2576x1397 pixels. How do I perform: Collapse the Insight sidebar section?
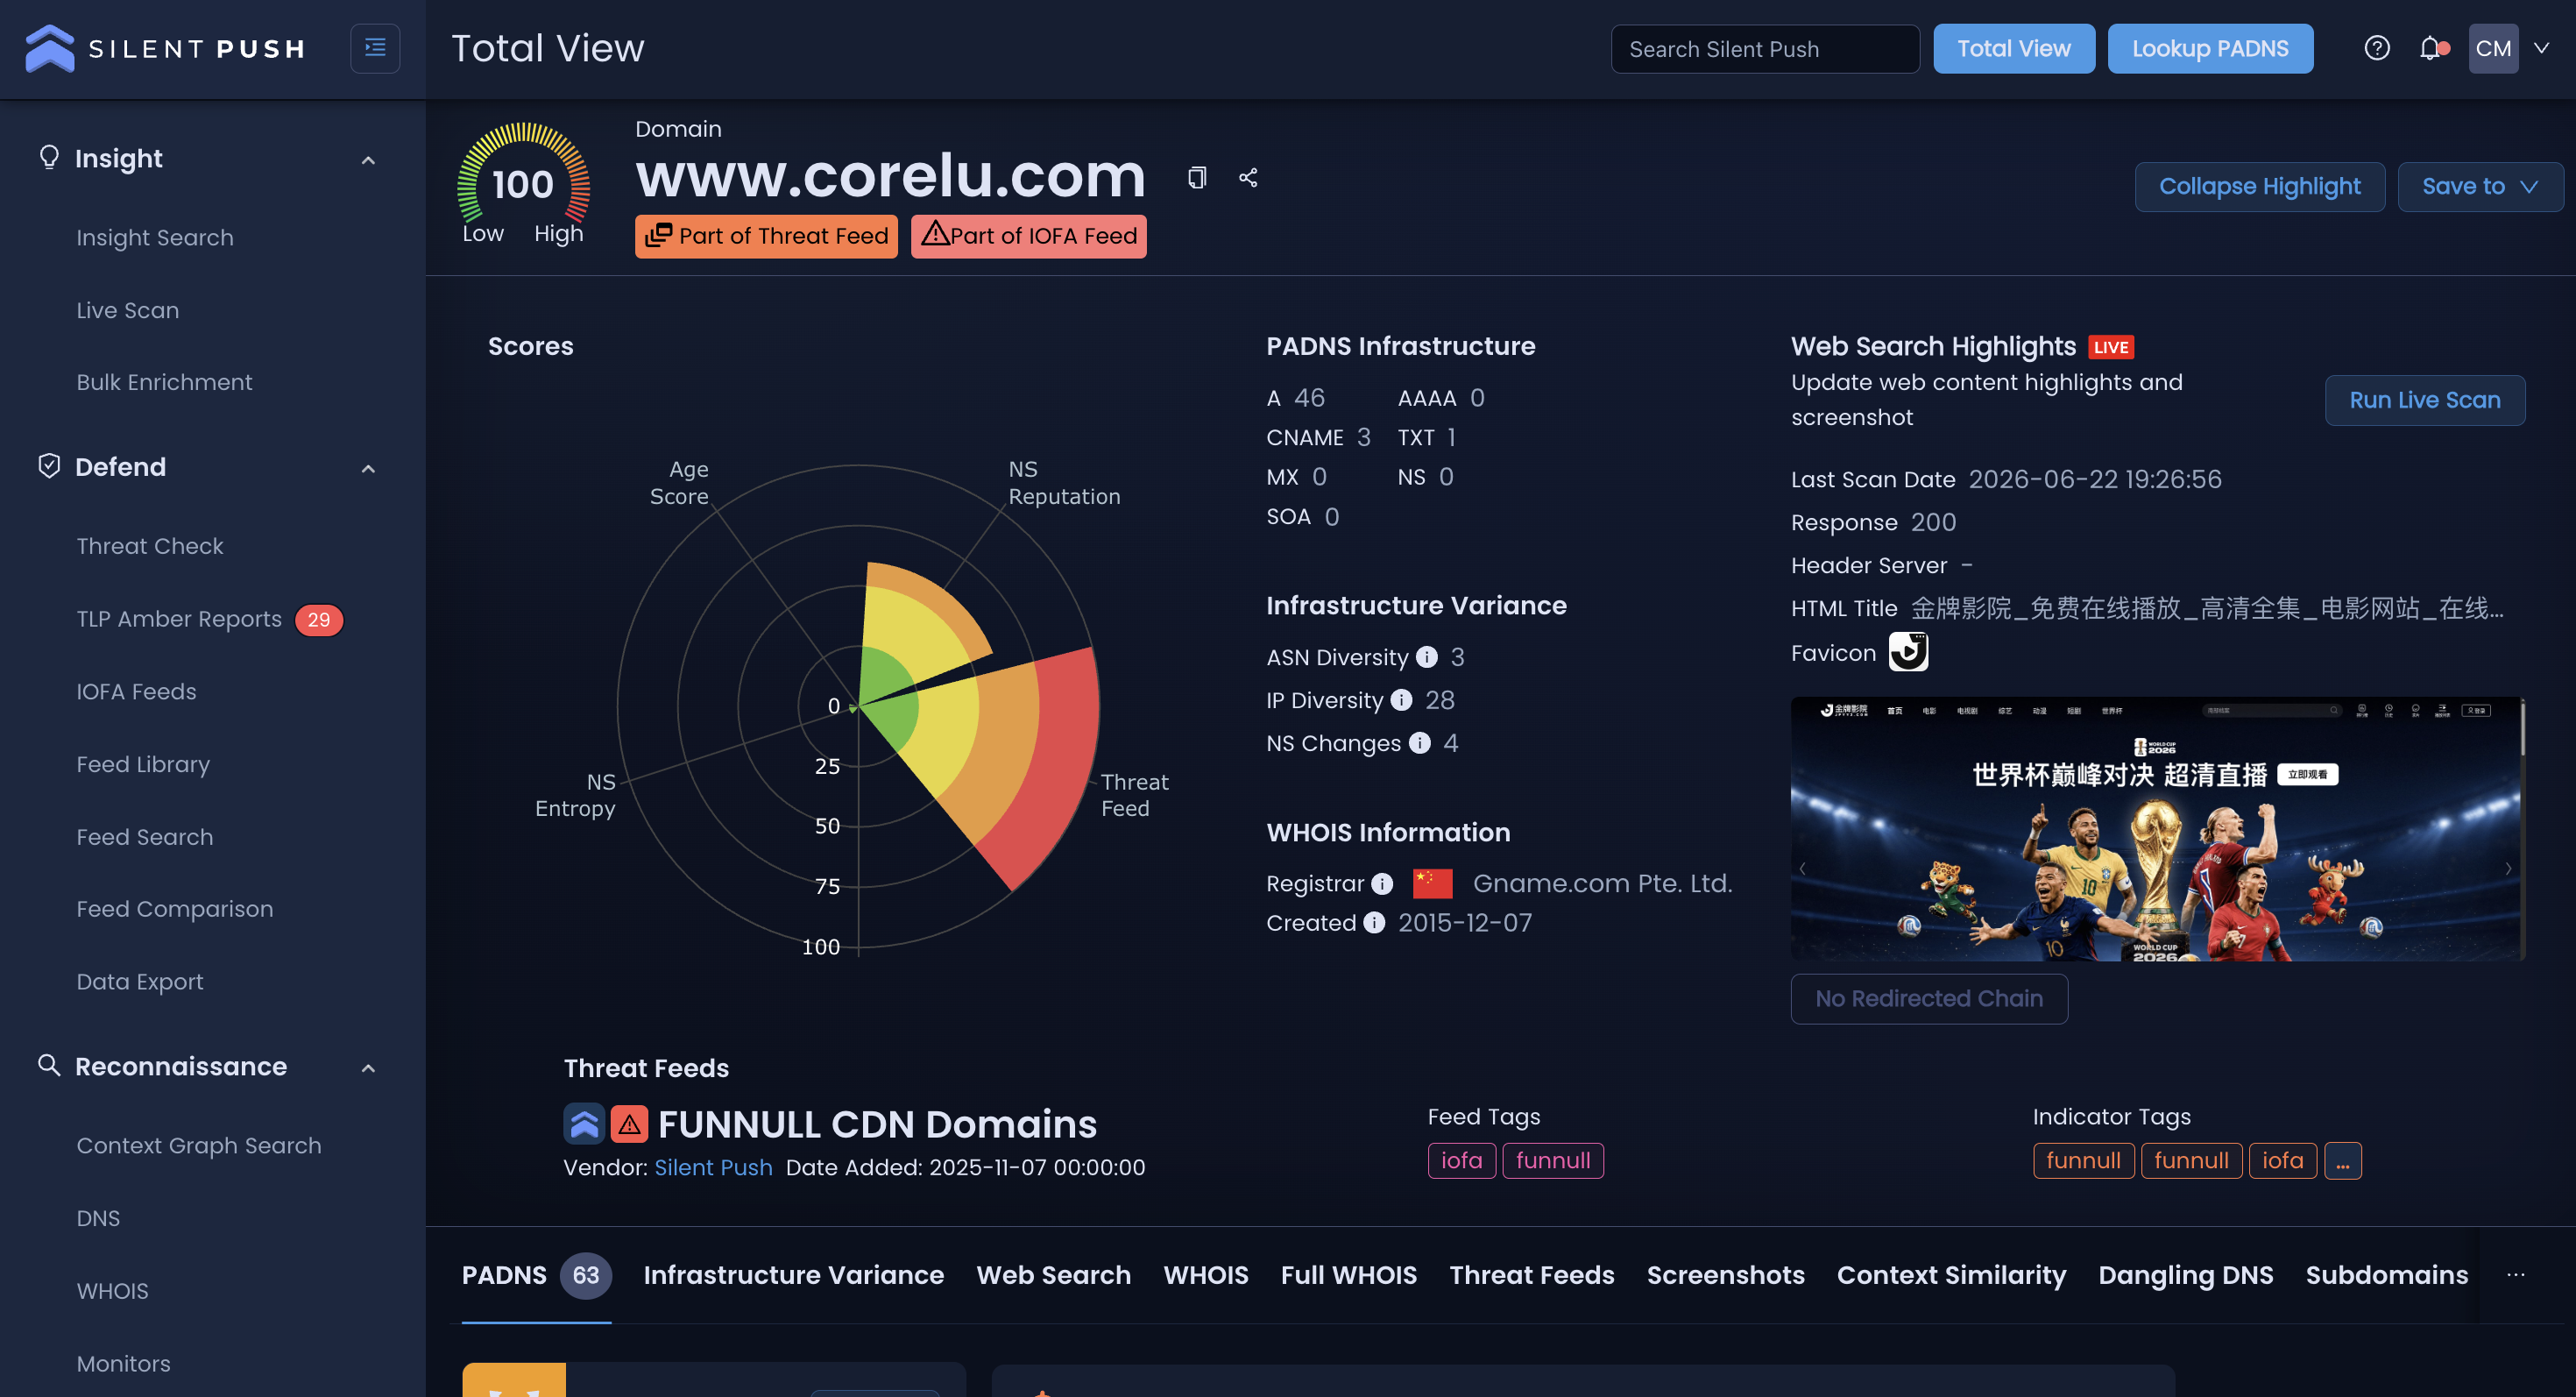tap(368, 160)
